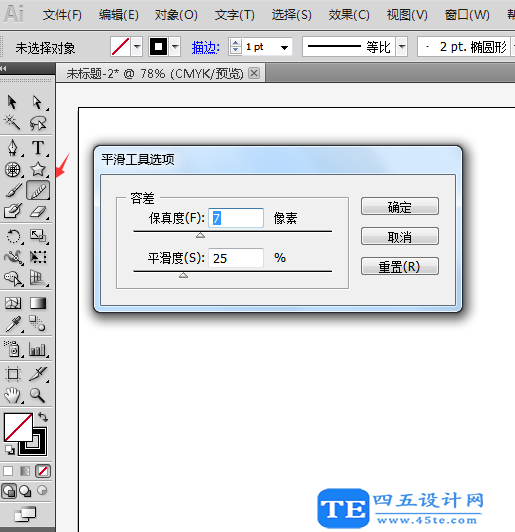
Task: Choose the Column Graph tool
Action: coord(37,349)
